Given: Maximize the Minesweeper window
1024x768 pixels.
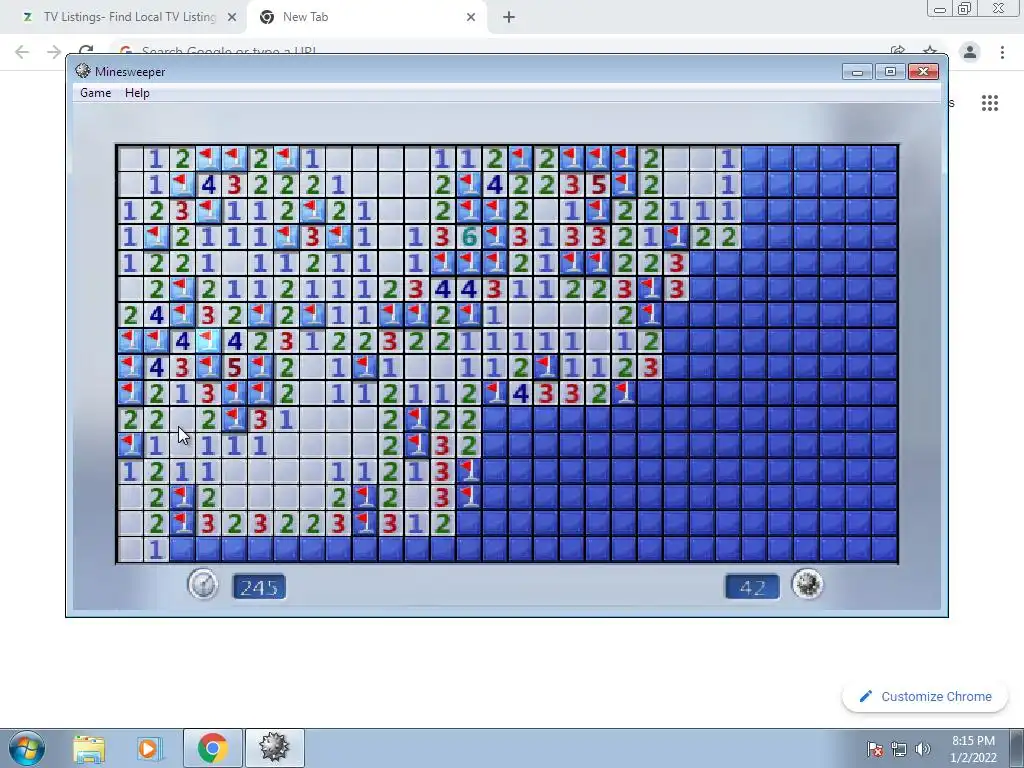Looking at the screenshot, I should click(890, 71).
